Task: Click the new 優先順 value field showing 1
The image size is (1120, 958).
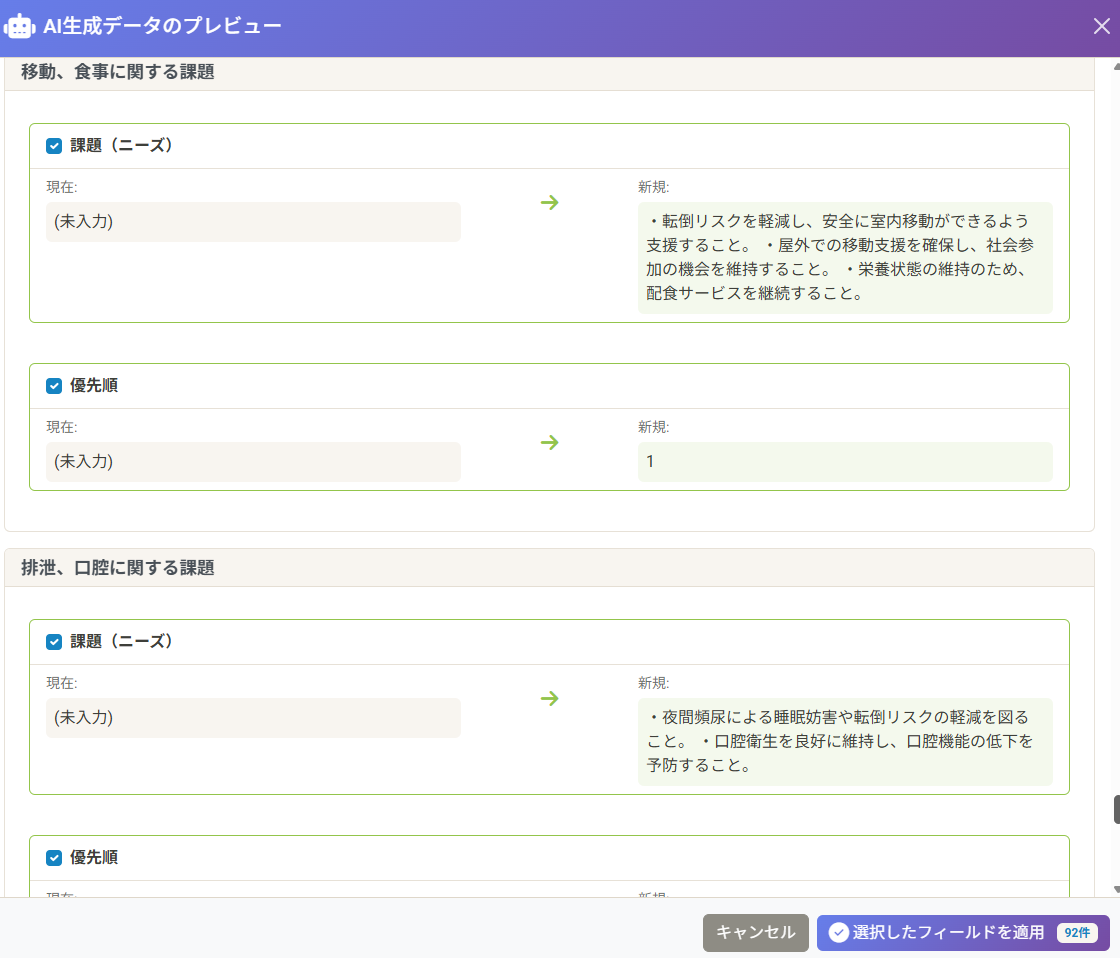Action: coord(844,462)
